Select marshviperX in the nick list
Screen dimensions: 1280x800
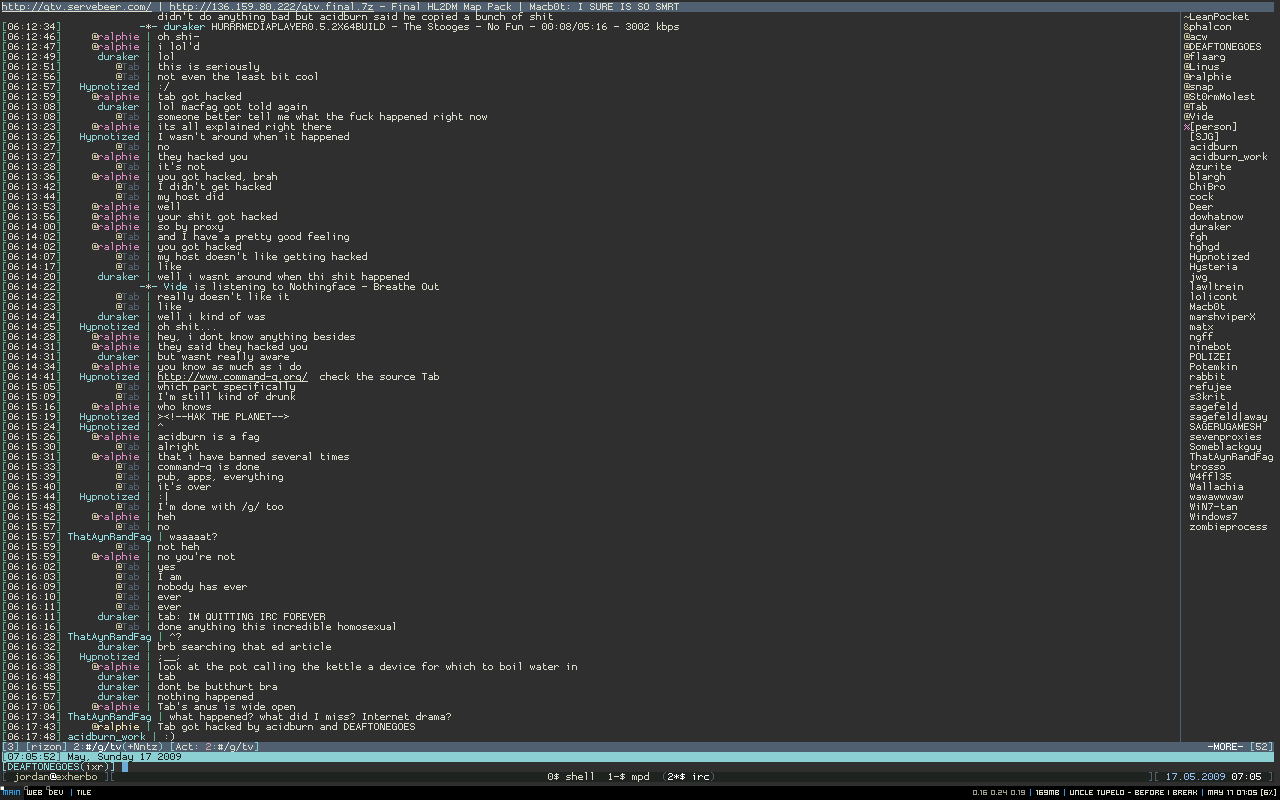(x=1222, y=317)
